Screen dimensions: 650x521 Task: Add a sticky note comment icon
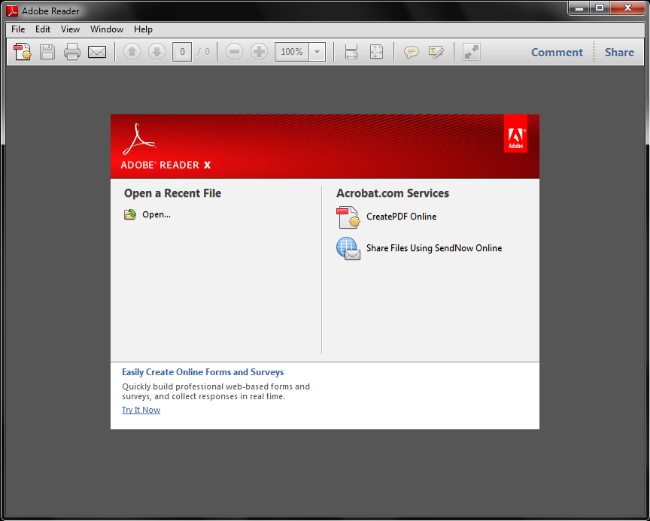point(411,52)
